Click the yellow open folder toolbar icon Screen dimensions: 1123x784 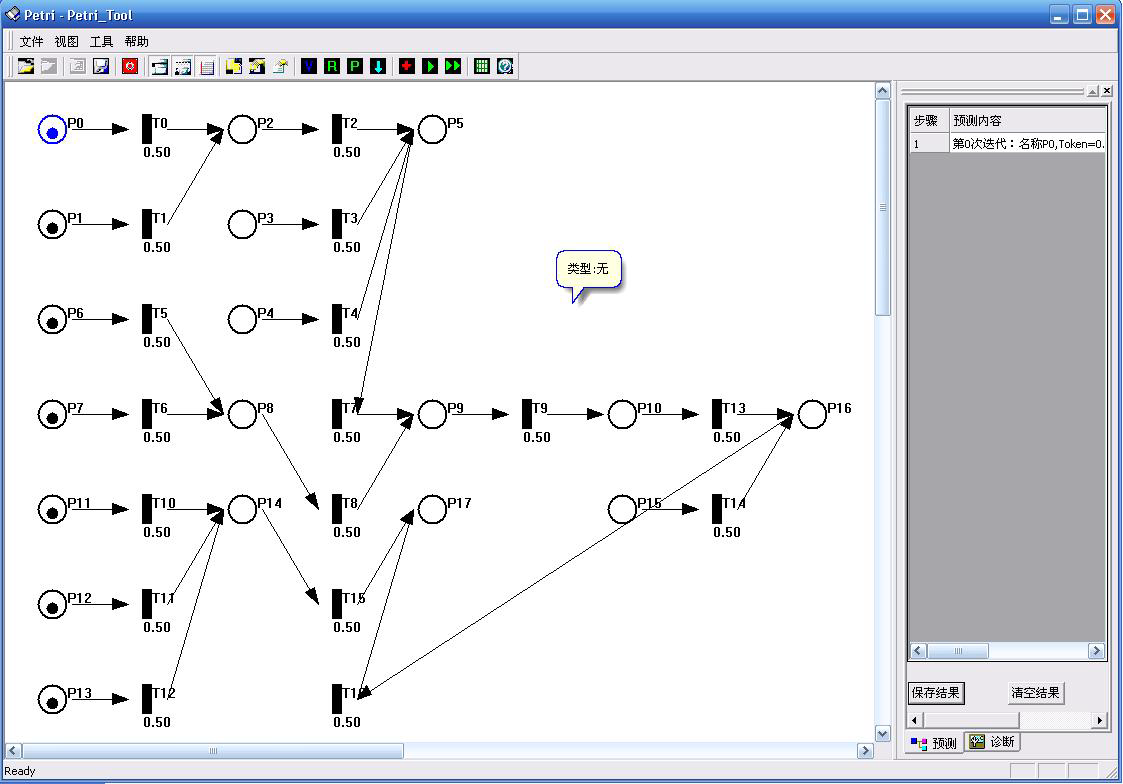26,66
